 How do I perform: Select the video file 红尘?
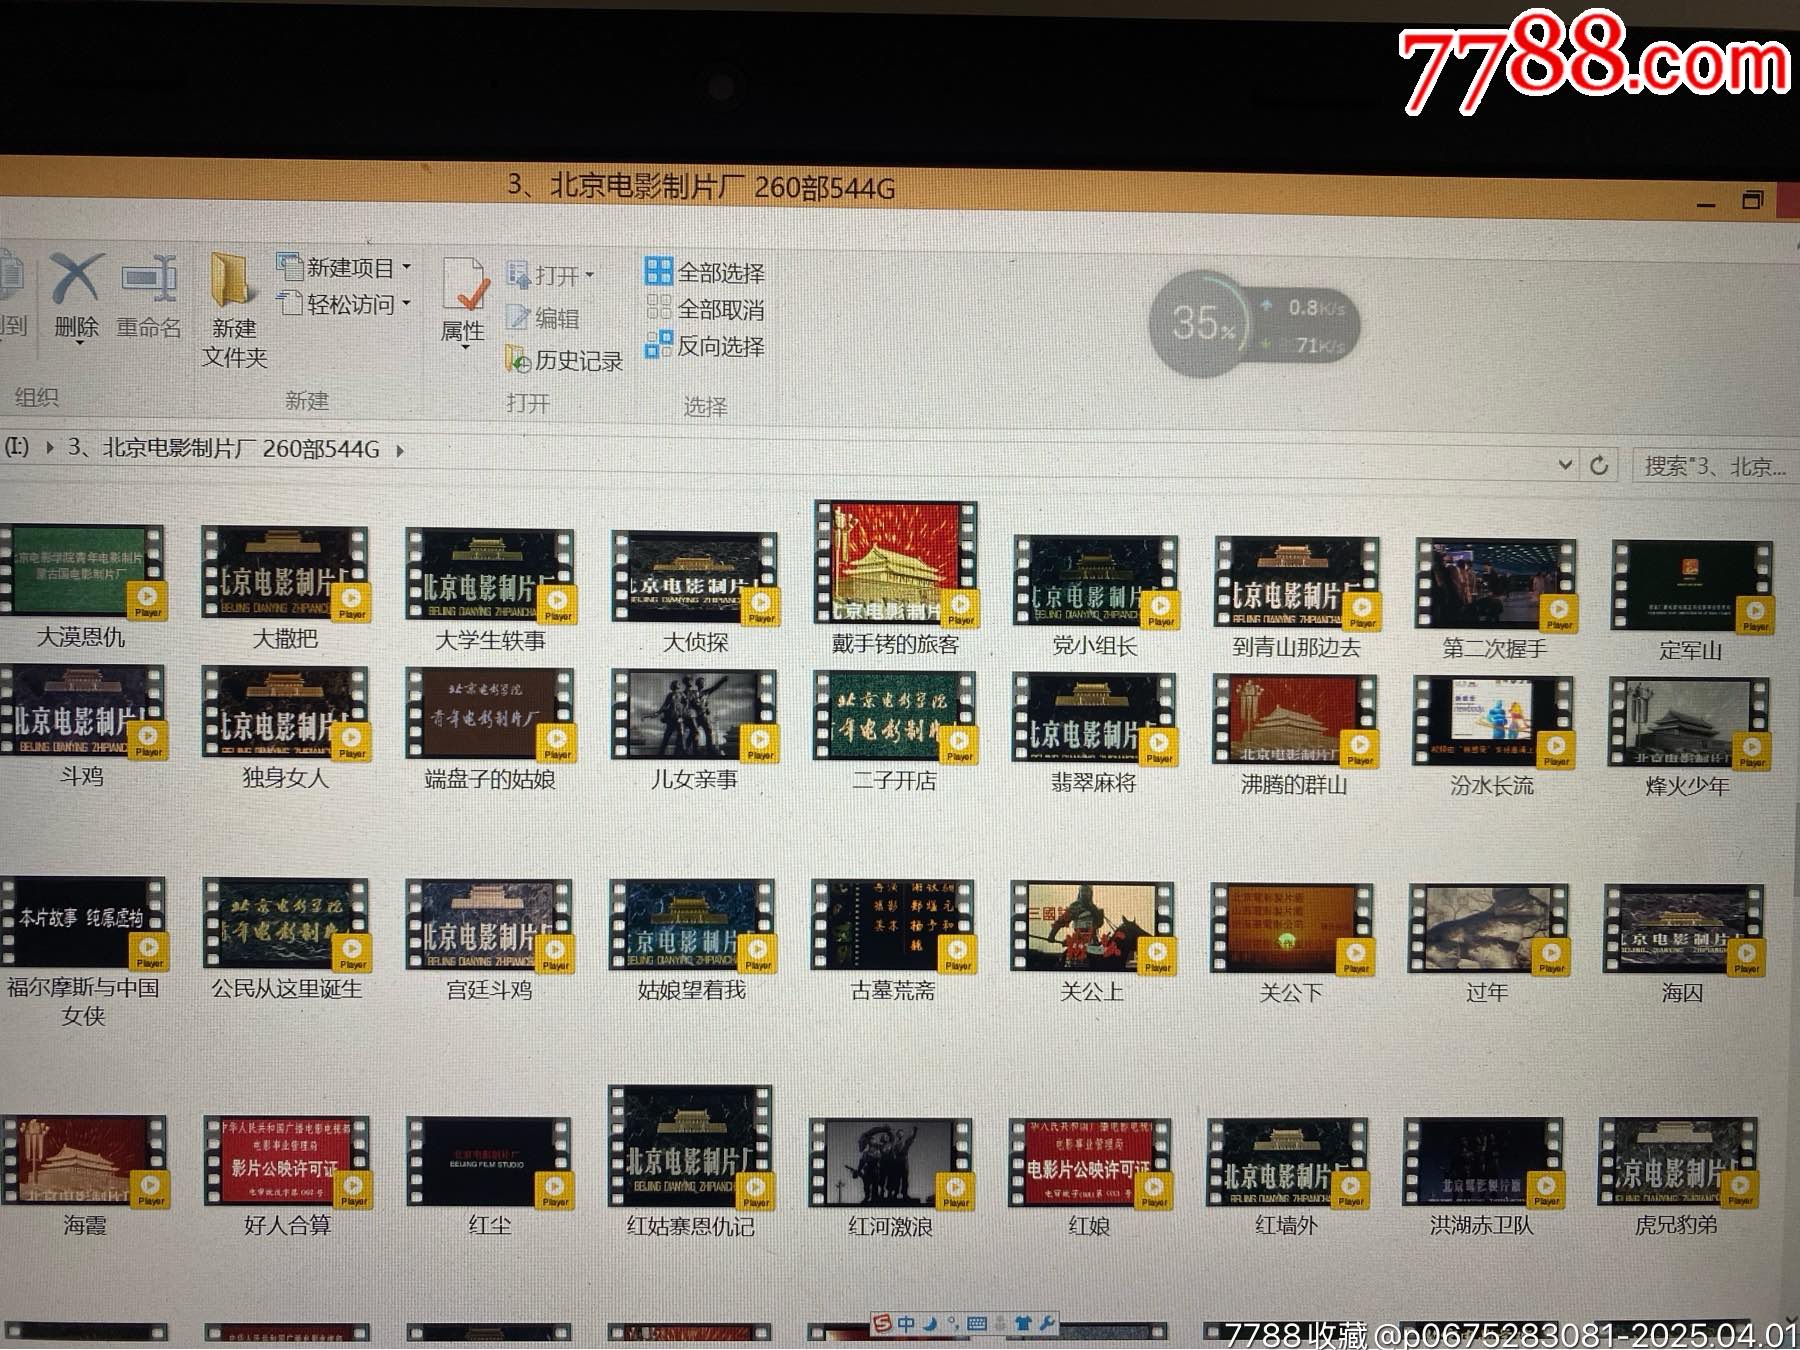pyautogui.click(x=489, y=1178)
